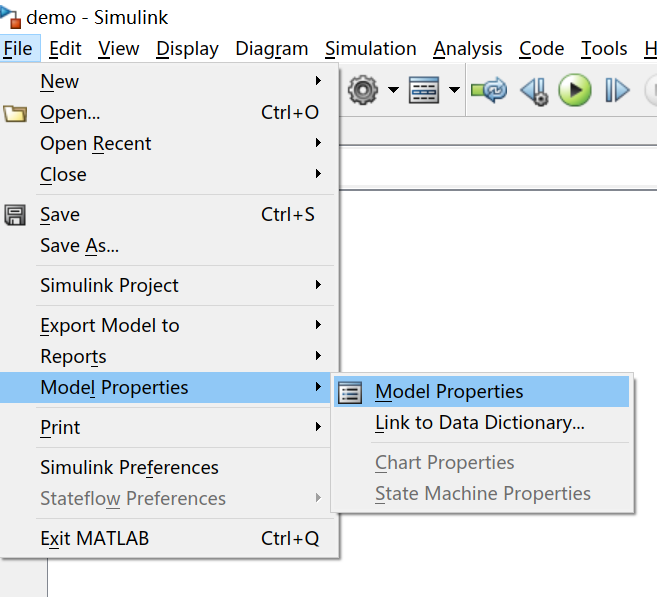Open the Analysis menu
The height and width of the screenshot is (597, 657).
pos(468,49)
